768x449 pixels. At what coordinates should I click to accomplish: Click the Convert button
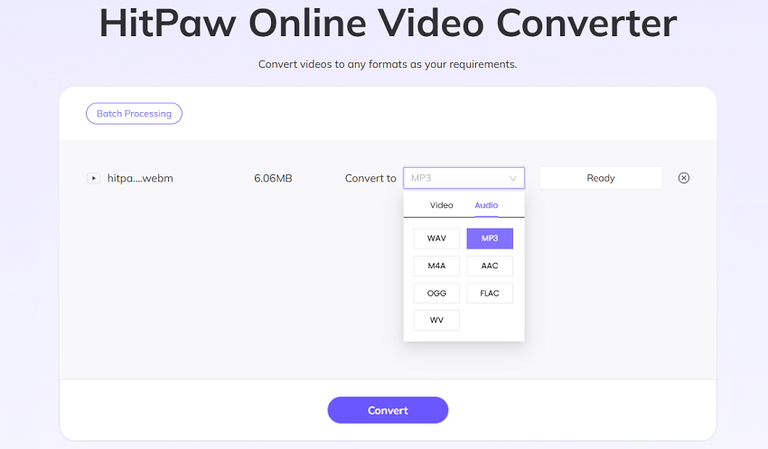(387, 410)
